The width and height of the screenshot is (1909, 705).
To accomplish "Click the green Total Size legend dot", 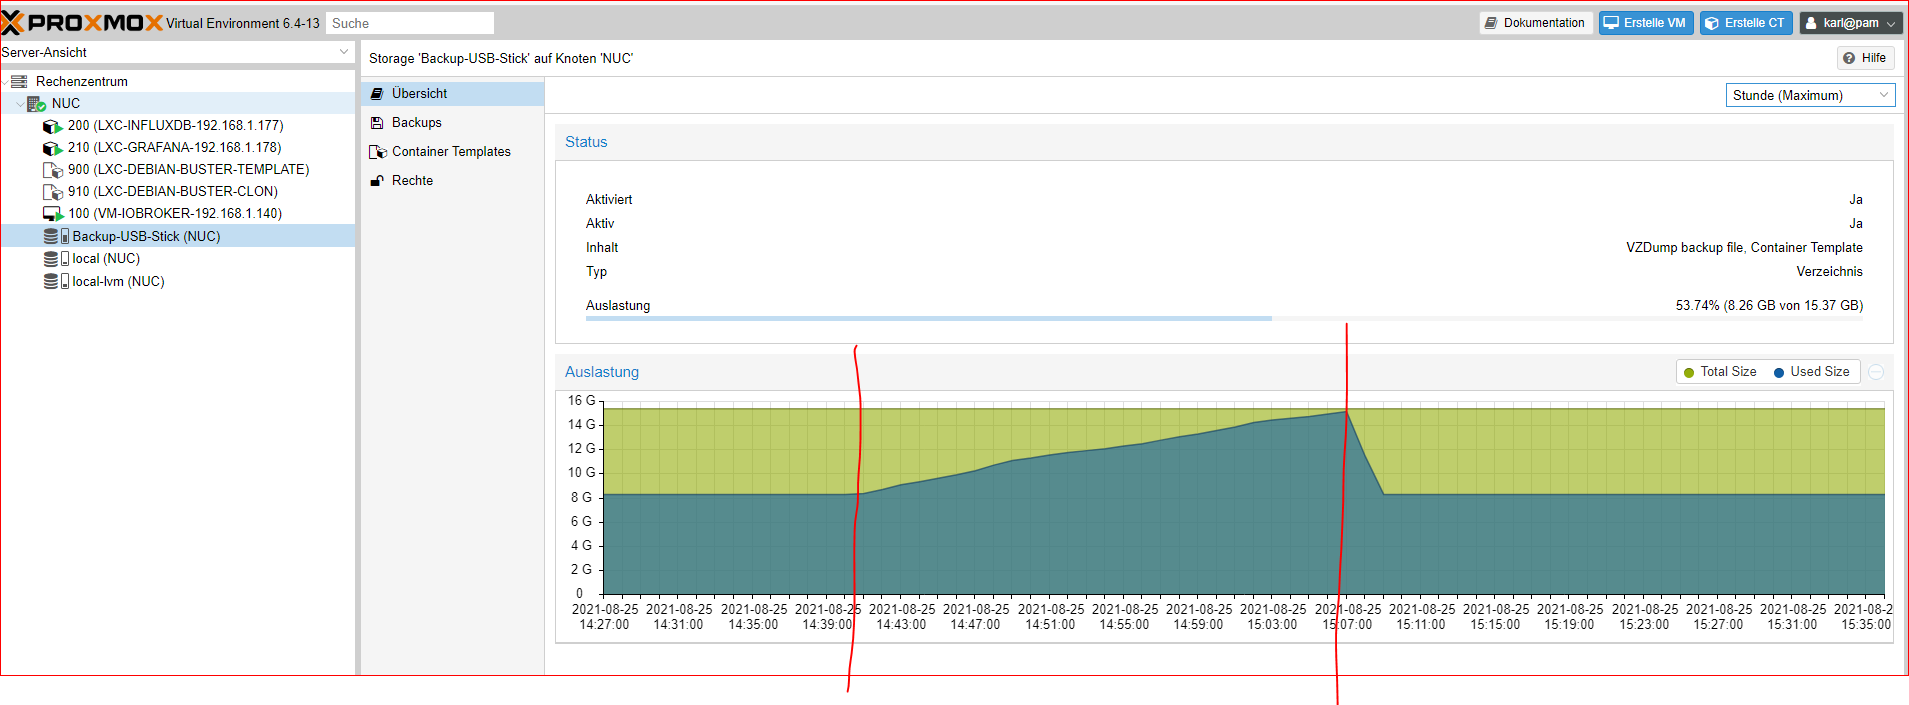I will click(x=1689, y=373).
